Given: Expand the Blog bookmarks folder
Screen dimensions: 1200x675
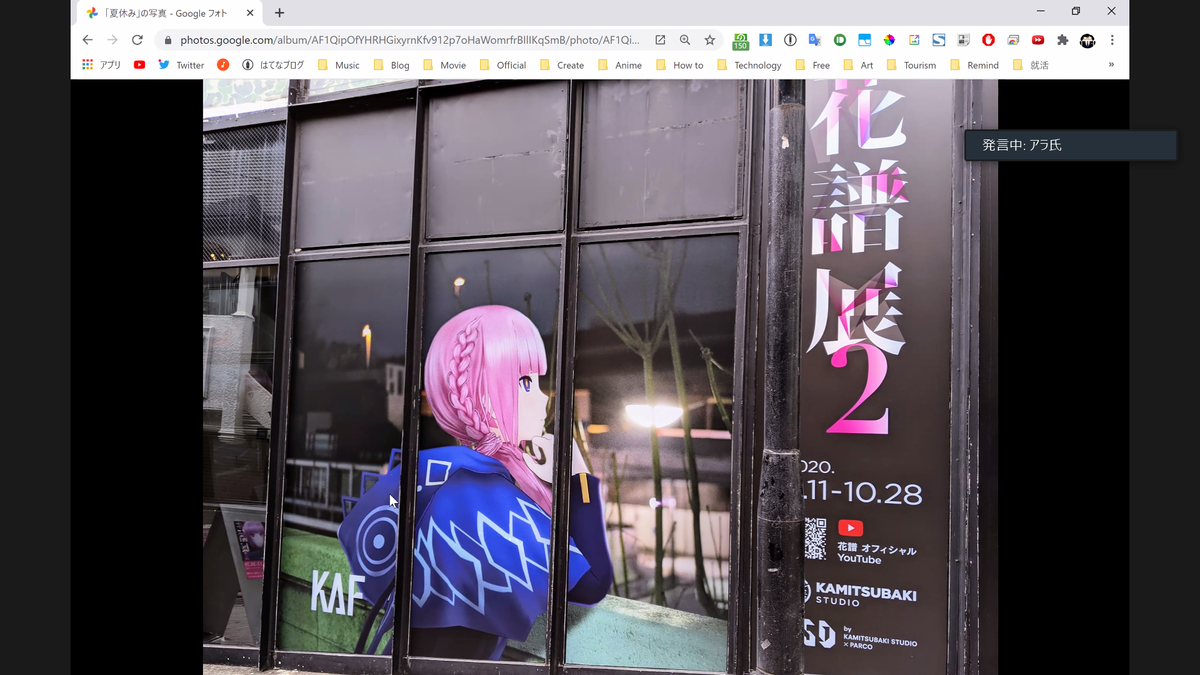Looking at the screenshot, I should [391, 65].
